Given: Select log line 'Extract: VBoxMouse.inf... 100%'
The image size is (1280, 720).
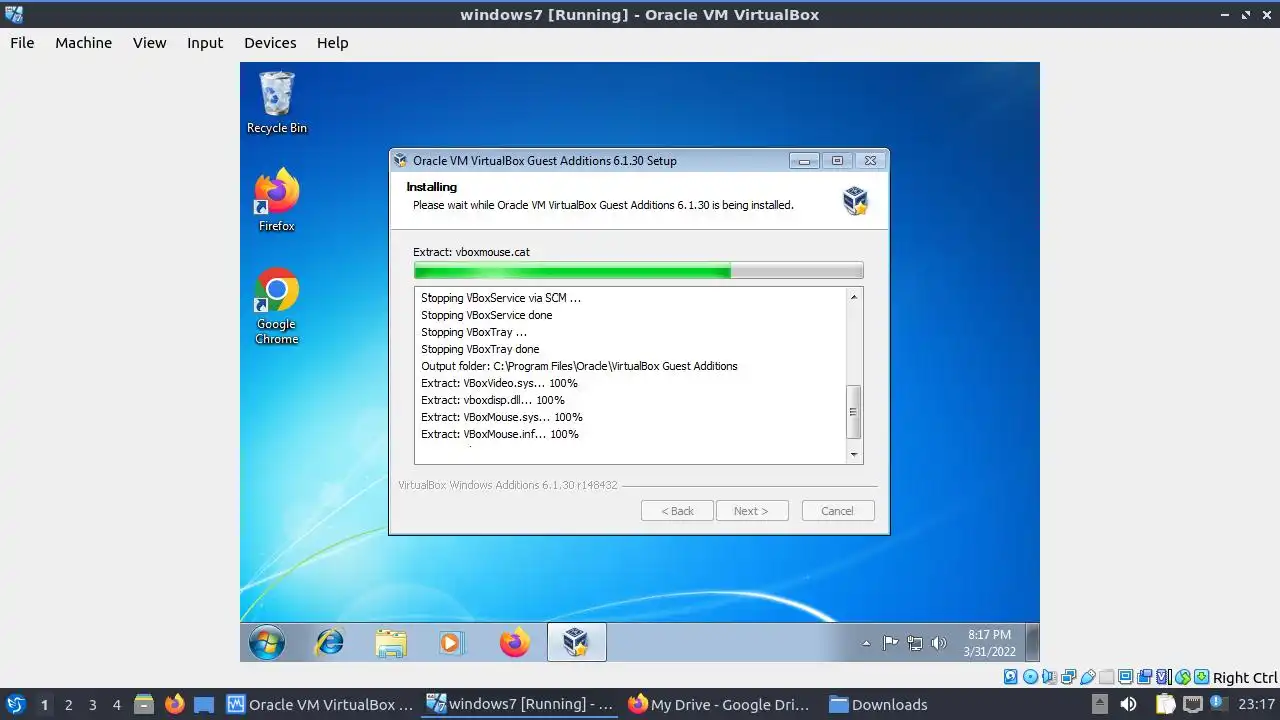Looking at the screenshot, I should click(500, 434).
